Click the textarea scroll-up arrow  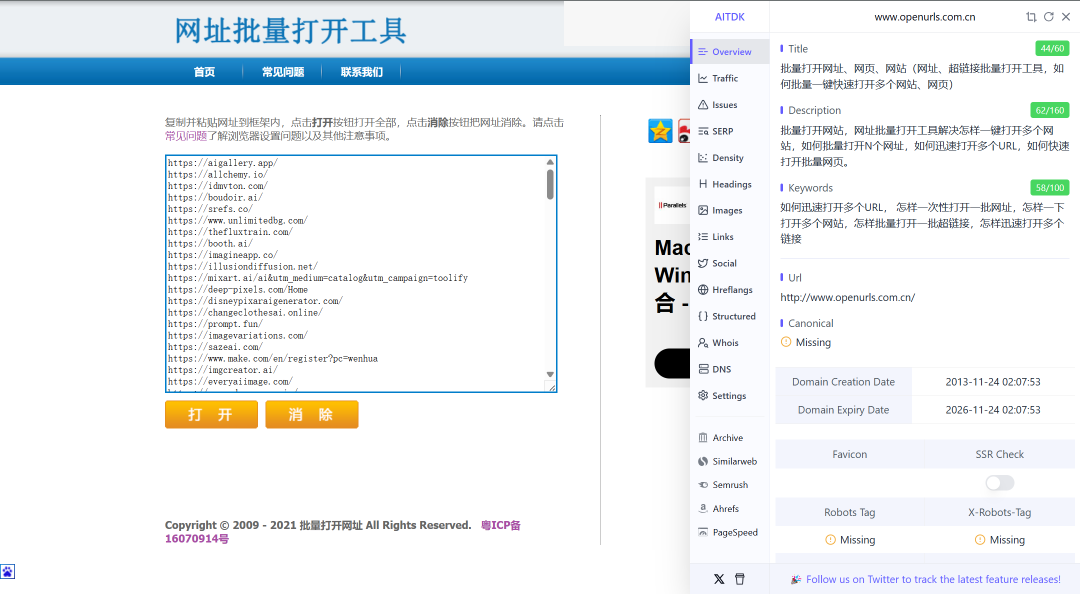[550, 163]
